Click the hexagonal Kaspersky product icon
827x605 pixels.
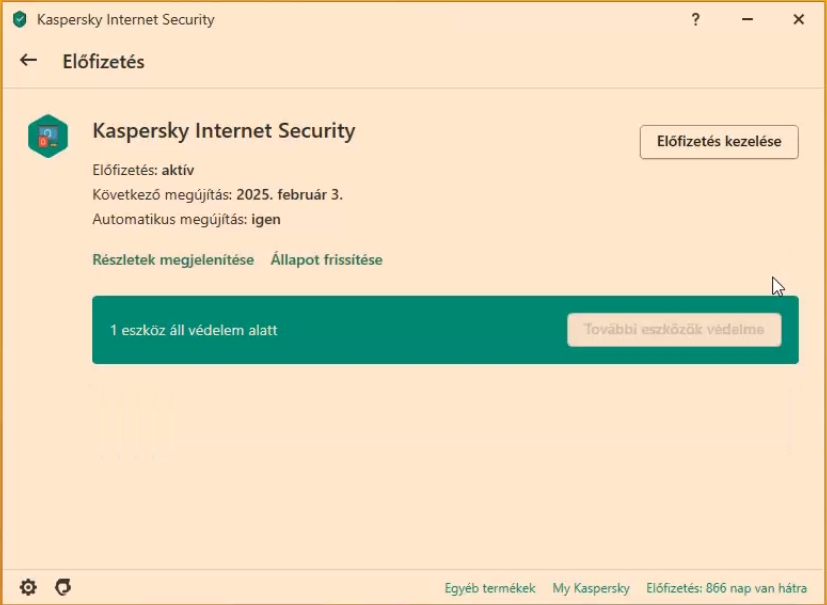(x=48, y=136)
